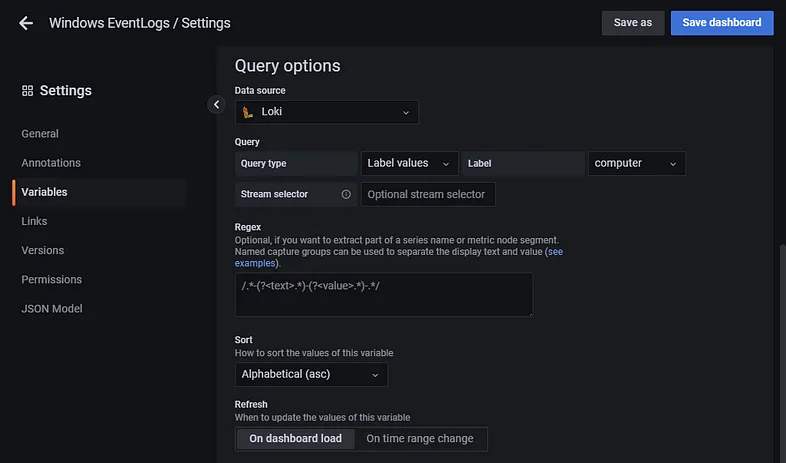The height and width of the screenshot is (463, 786).
Task: Click the Settings grid icon
Action: pyautogui.click(x=27, y=91)
